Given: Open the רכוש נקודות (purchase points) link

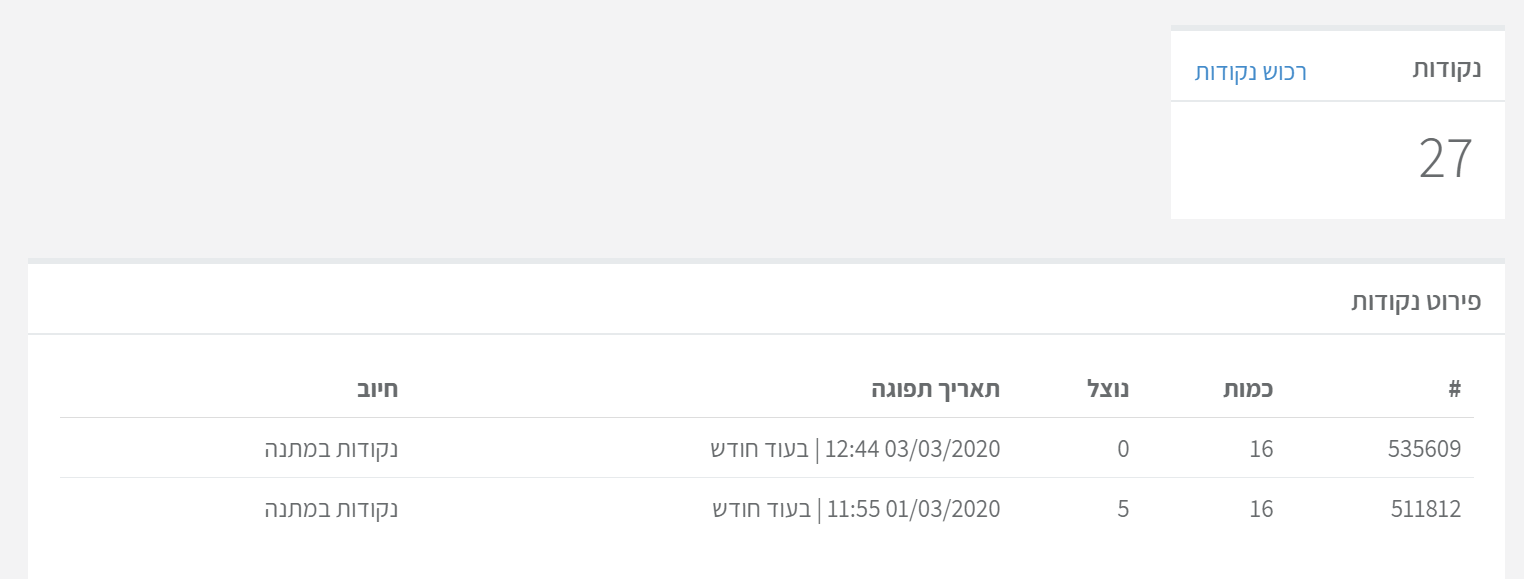Looking at the screenshot, I should coord(1248,72).
